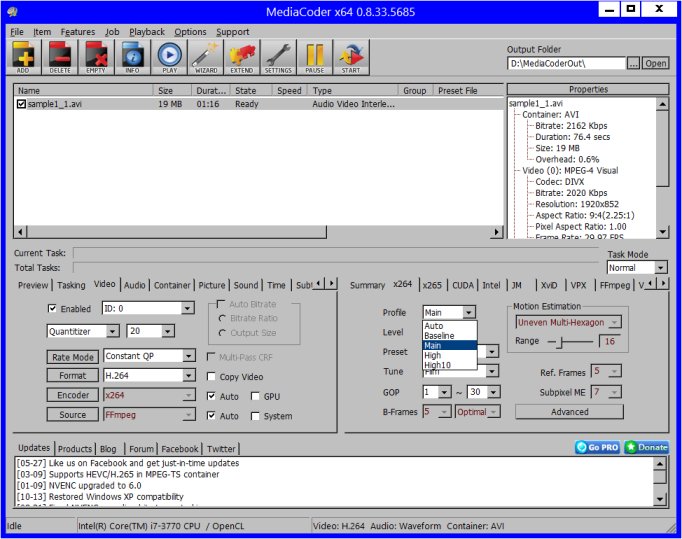
Task: Open the Profile dropdown arrow
Action: (x=468, y=312)
